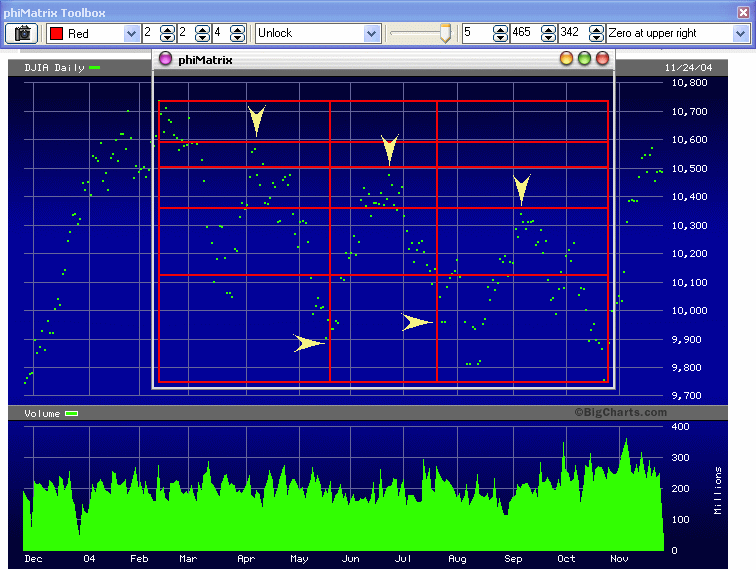Adjust the first stepper next to color dropdown
This screenshot has height=570, width=756.
click(167, 33)
